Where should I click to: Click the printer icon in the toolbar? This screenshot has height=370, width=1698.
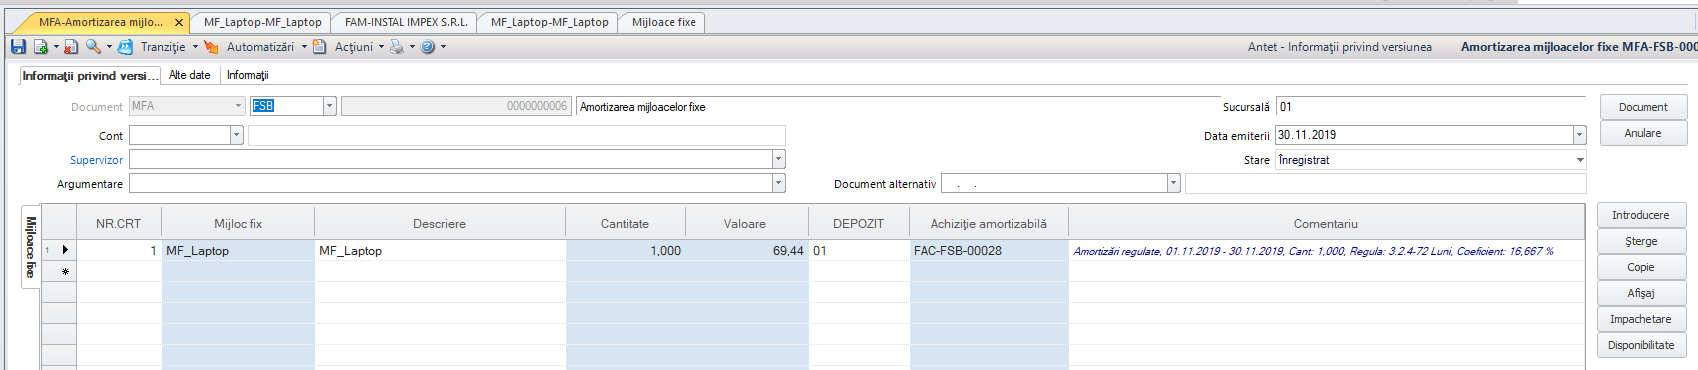pyautogui.click(x=397, y=47)
